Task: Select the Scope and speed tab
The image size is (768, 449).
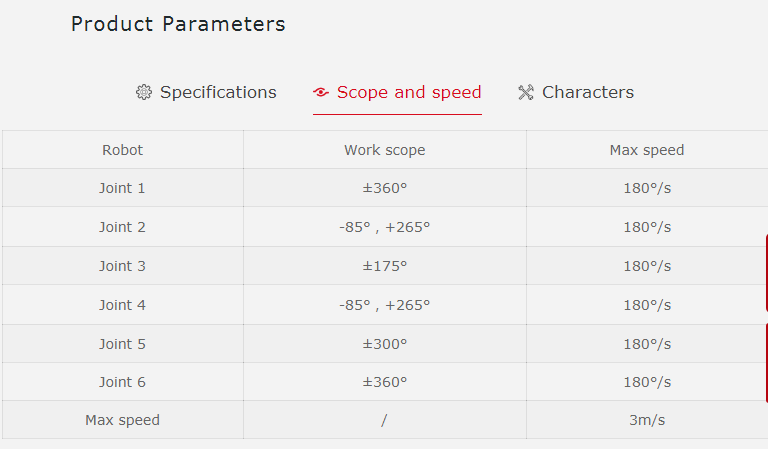Action: tap(408, 93)
